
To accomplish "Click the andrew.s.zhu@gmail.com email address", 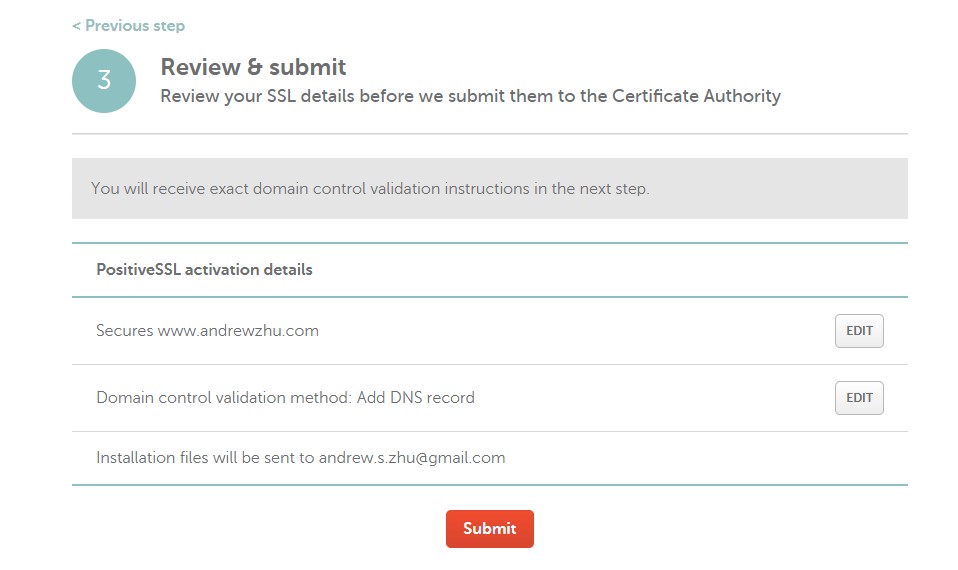I will (x=412, y=458).
